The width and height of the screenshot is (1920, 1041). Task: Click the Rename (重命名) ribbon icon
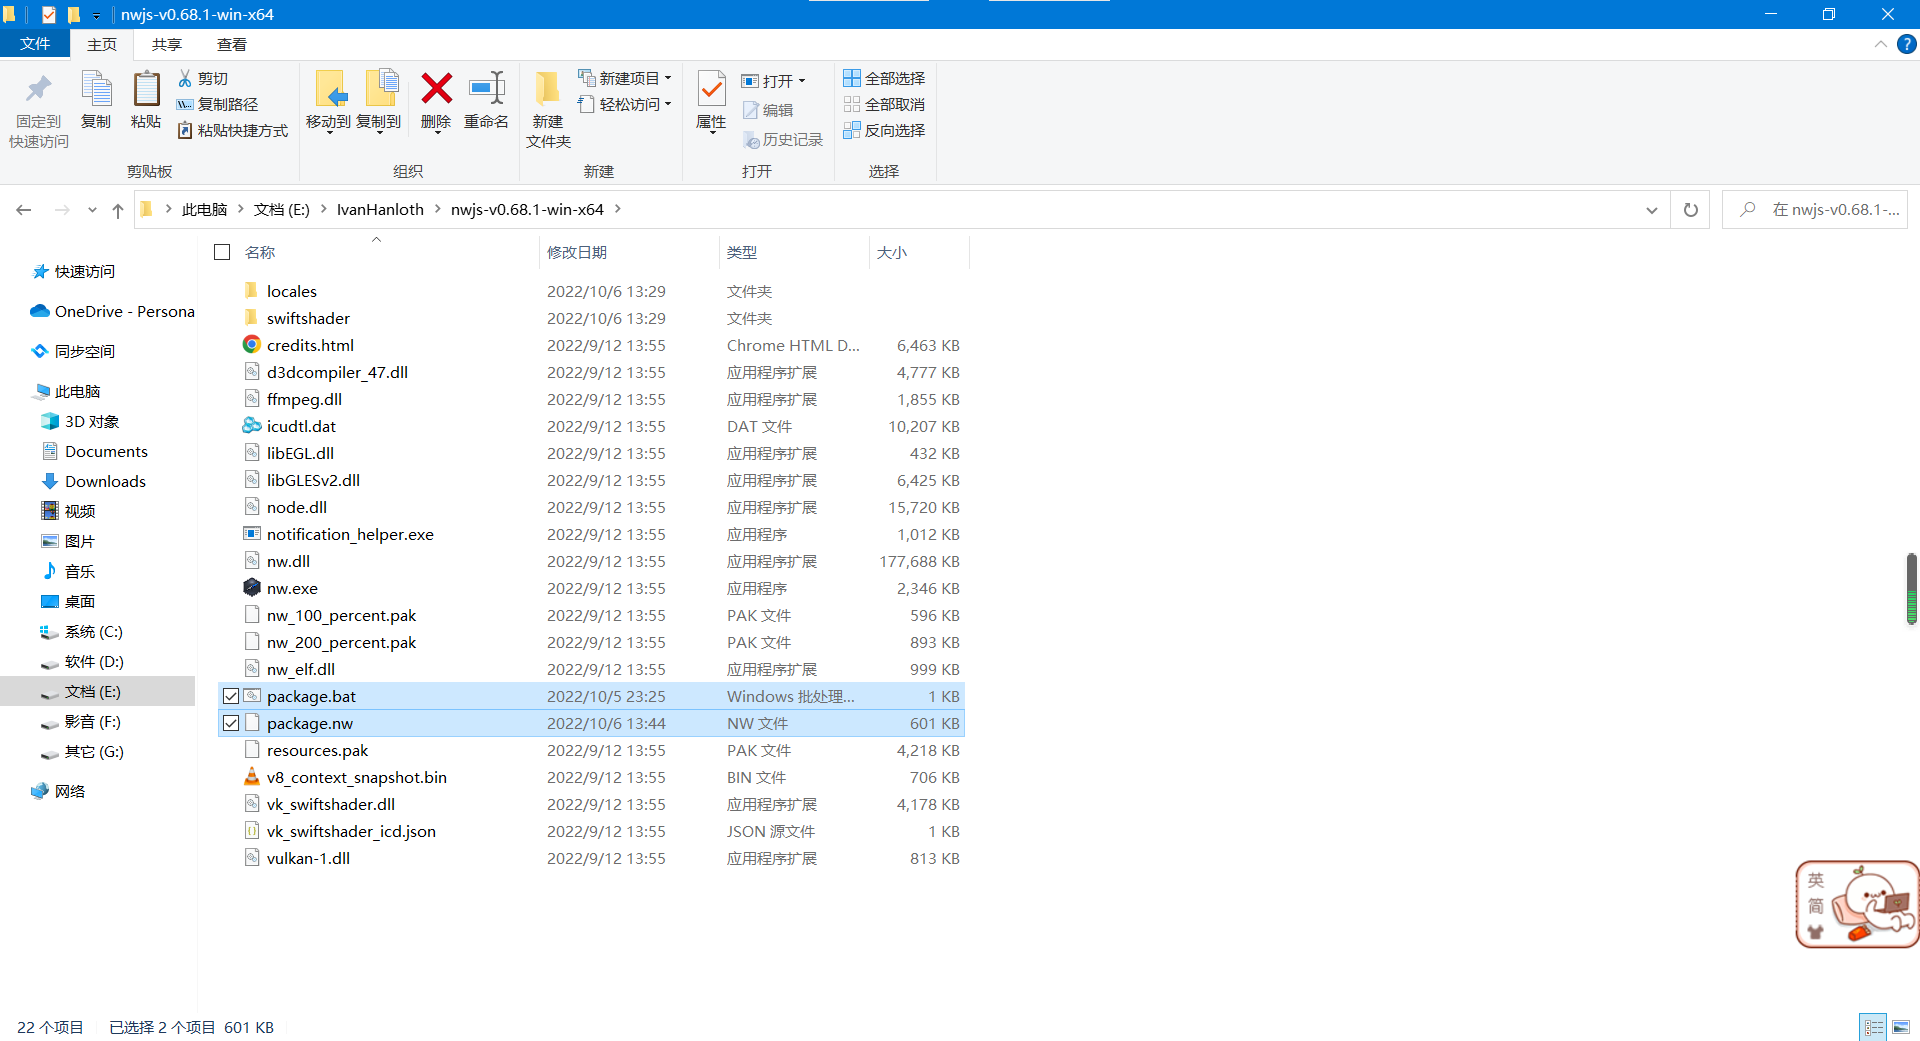486,90
